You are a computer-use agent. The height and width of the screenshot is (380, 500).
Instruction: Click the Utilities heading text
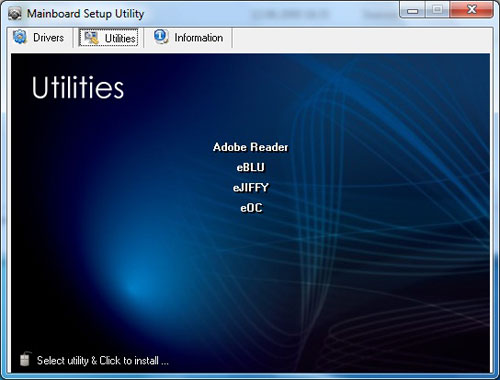click(78, 87)
